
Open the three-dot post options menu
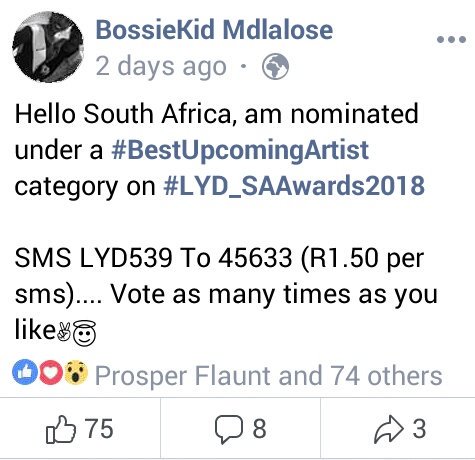[451, 40]
